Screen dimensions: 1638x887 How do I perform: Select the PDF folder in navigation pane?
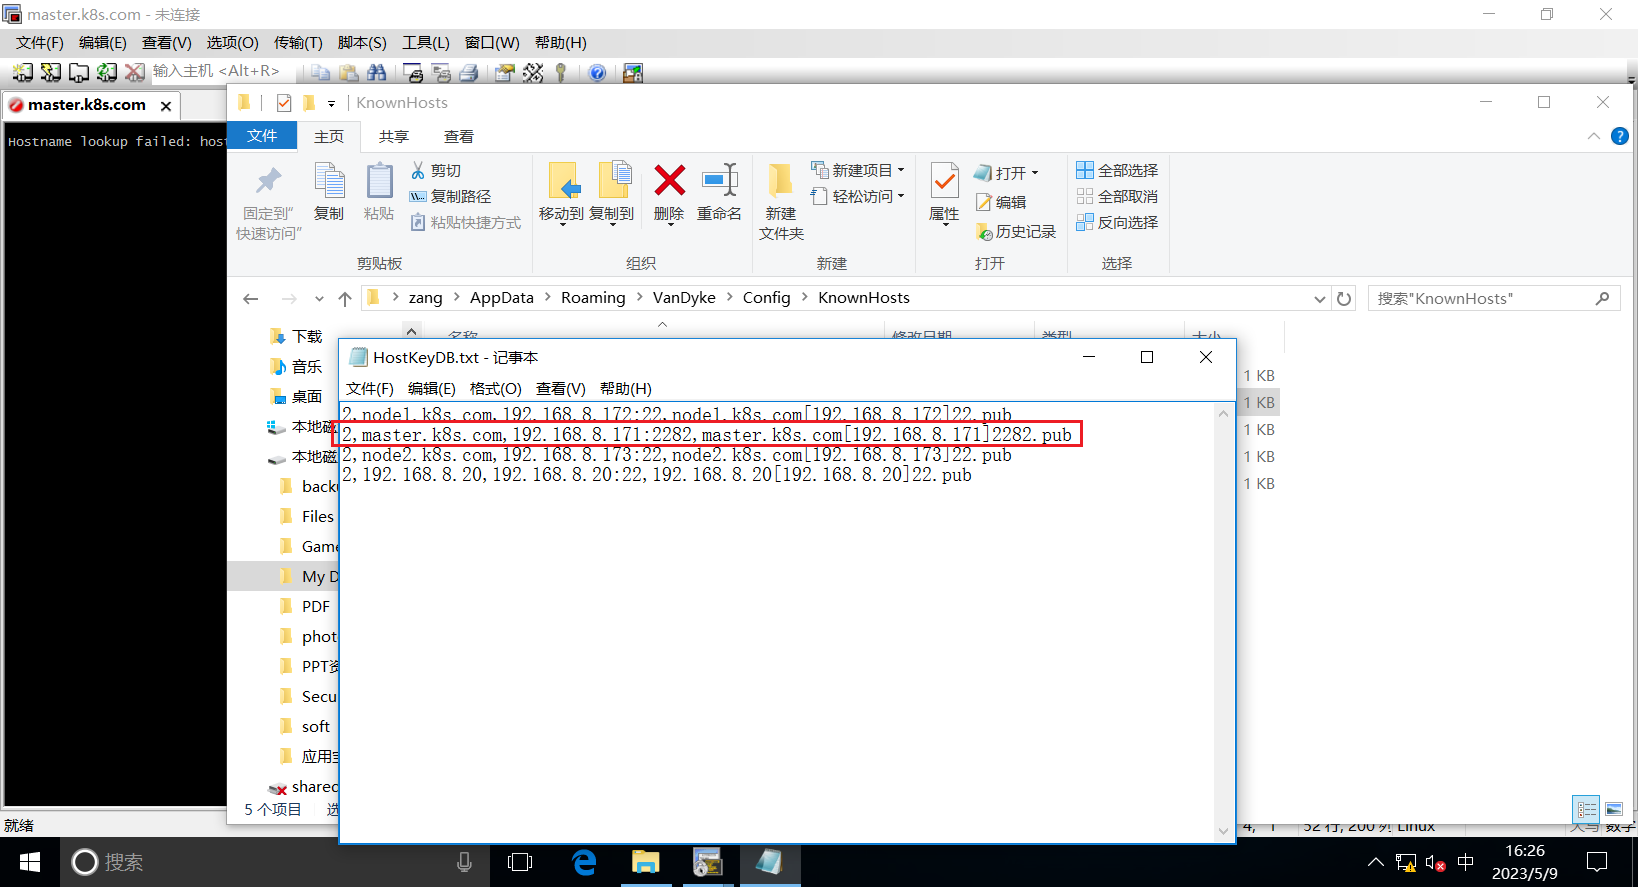304,607
